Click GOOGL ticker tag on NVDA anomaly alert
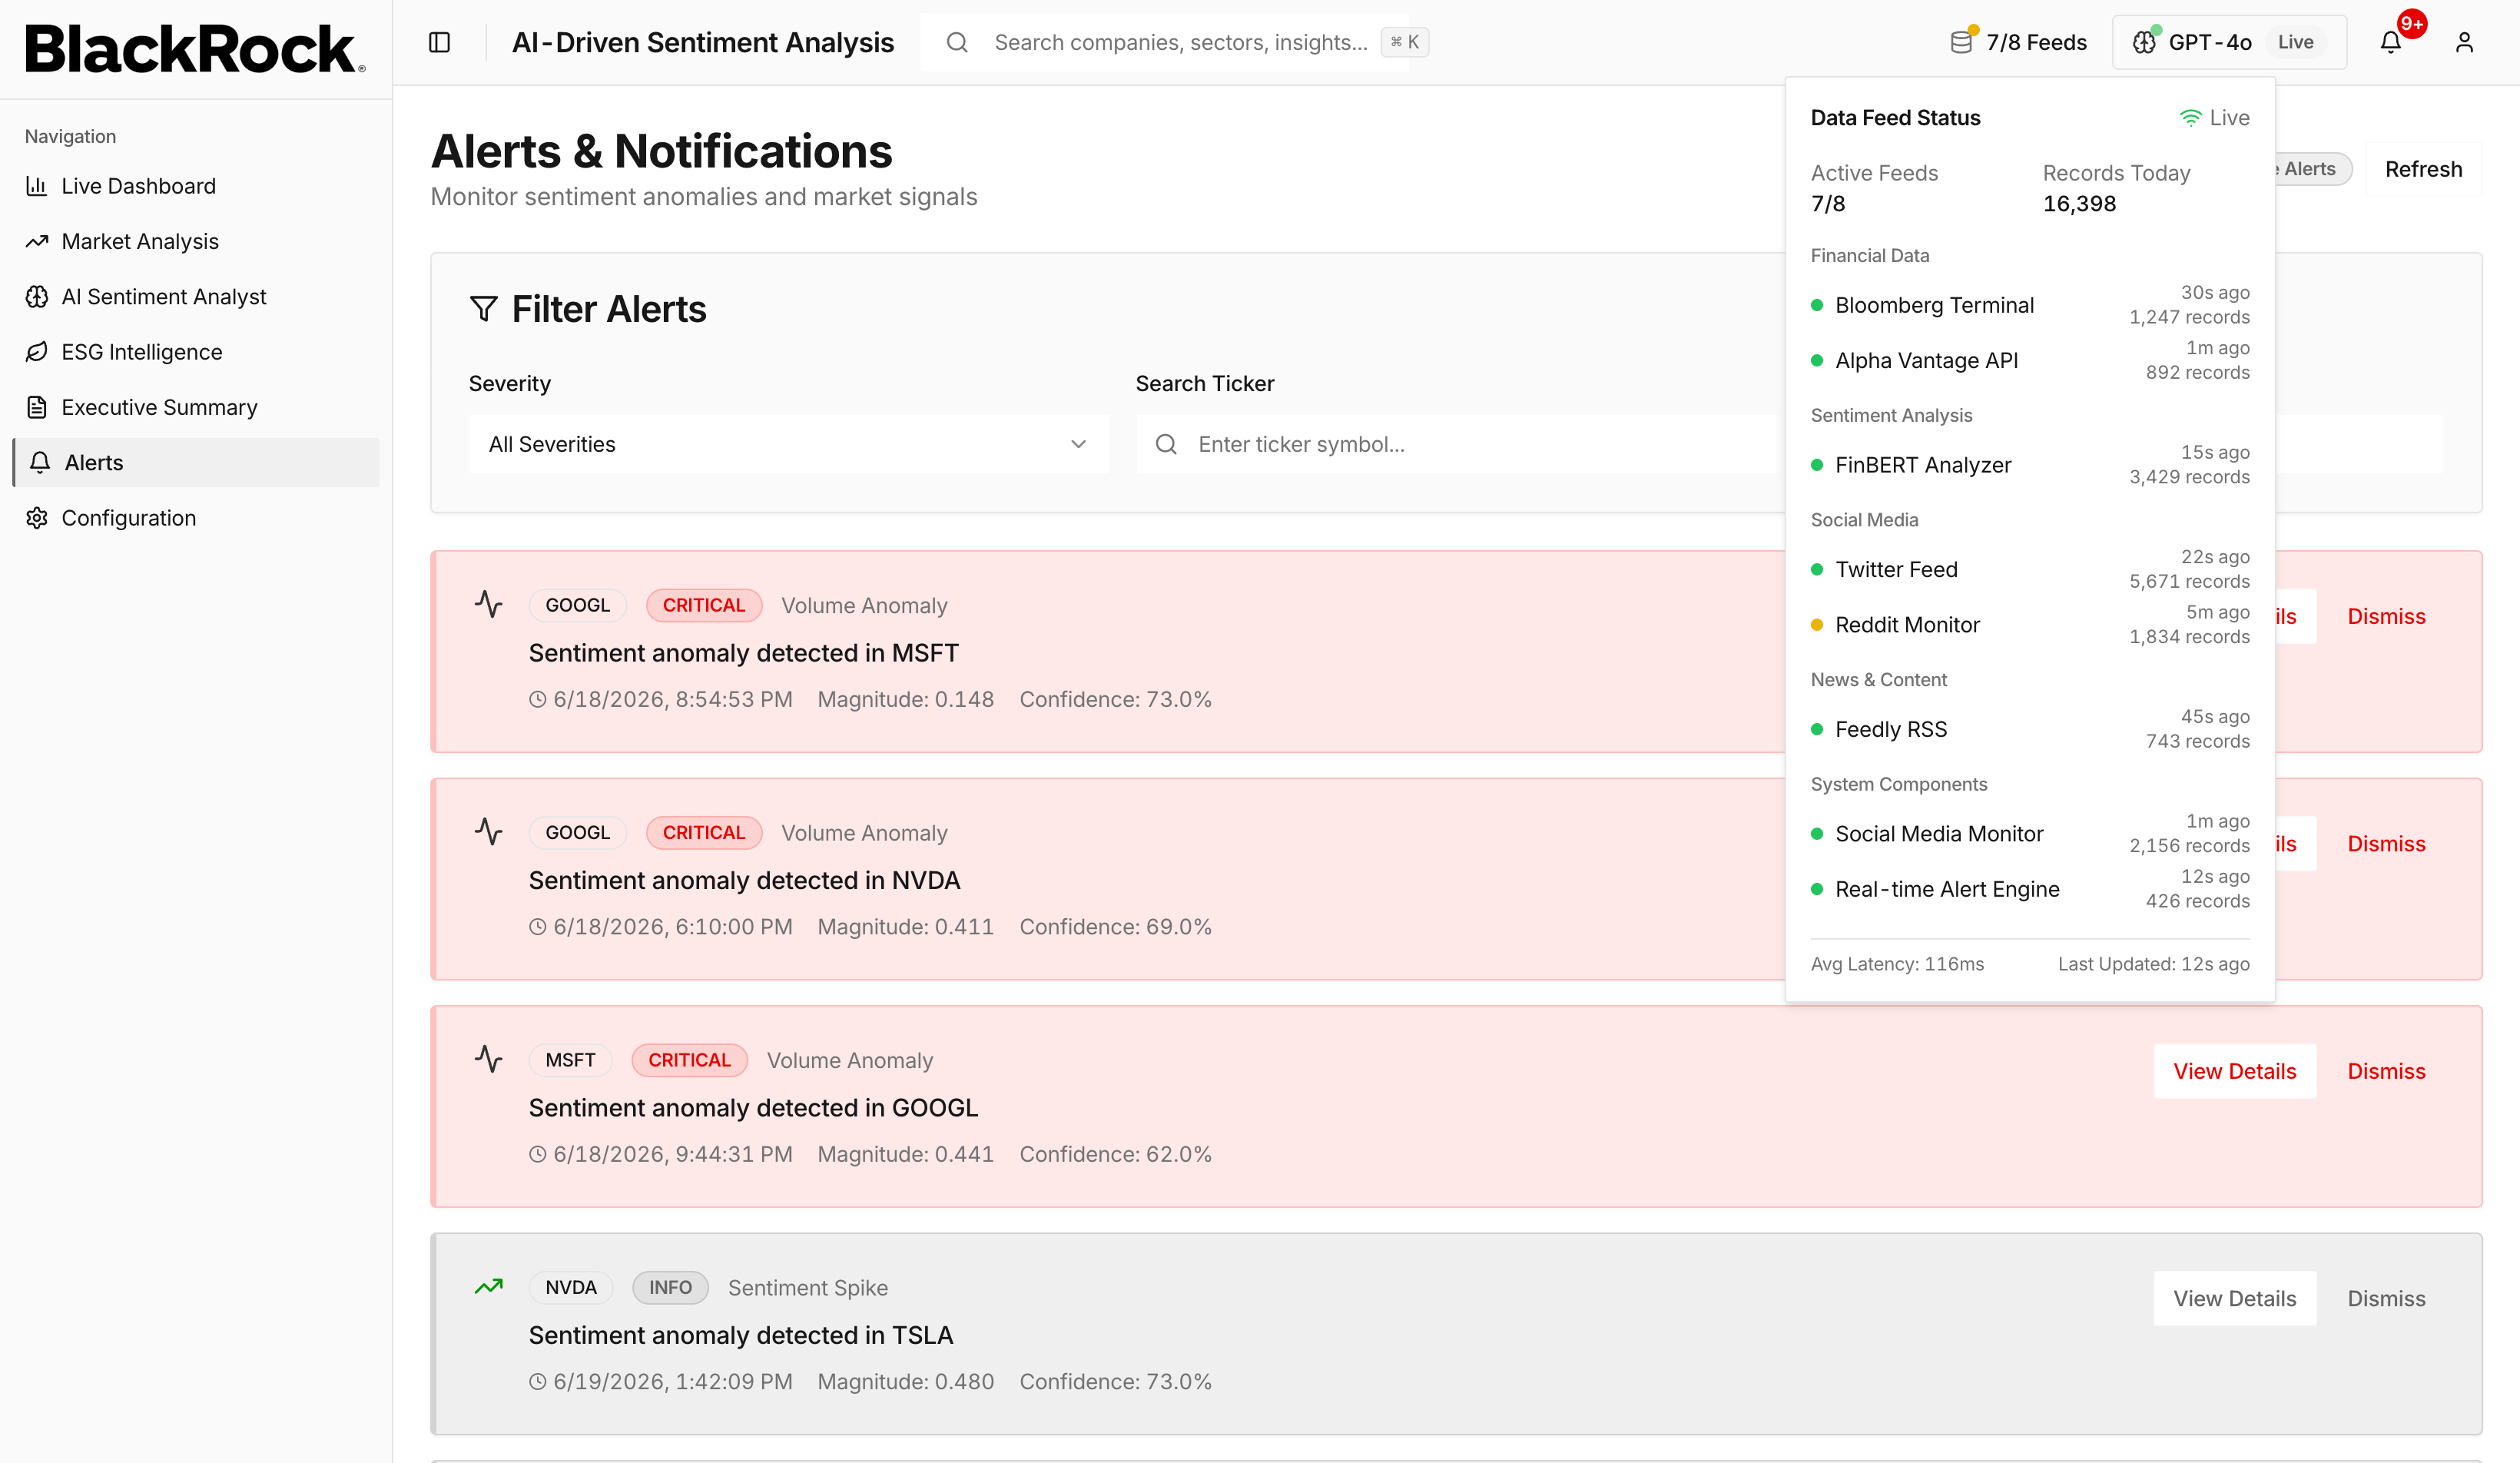 pos(577,833)
